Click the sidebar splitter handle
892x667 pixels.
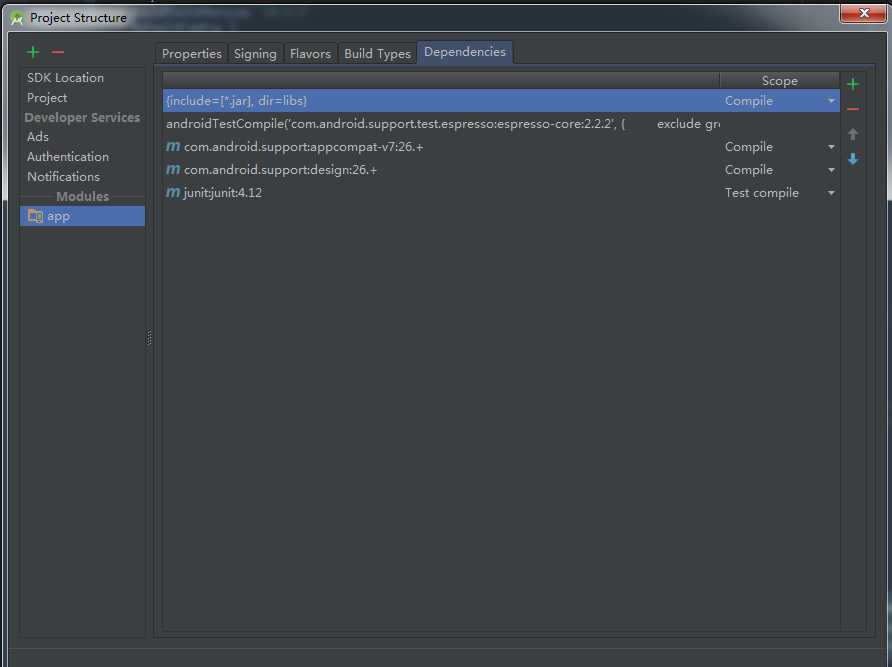pyautogui.click(x=149, y=337)
